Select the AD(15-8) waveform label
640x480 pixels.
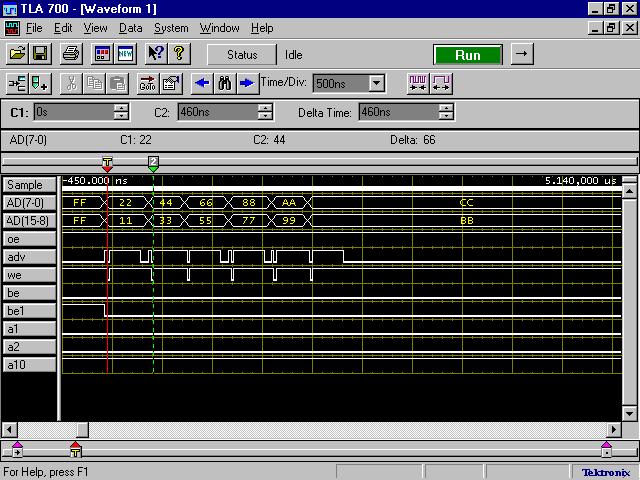(29, 221)
